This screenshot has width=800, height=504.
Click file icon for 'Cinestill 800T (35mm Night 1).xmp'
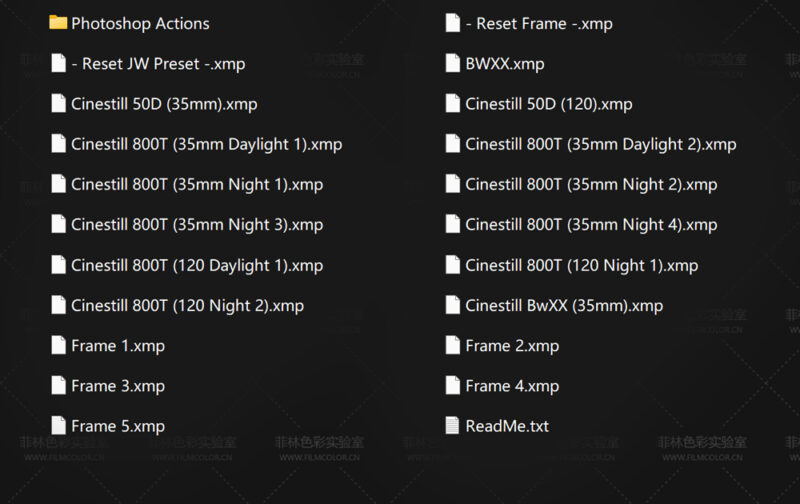pos(59,184)
